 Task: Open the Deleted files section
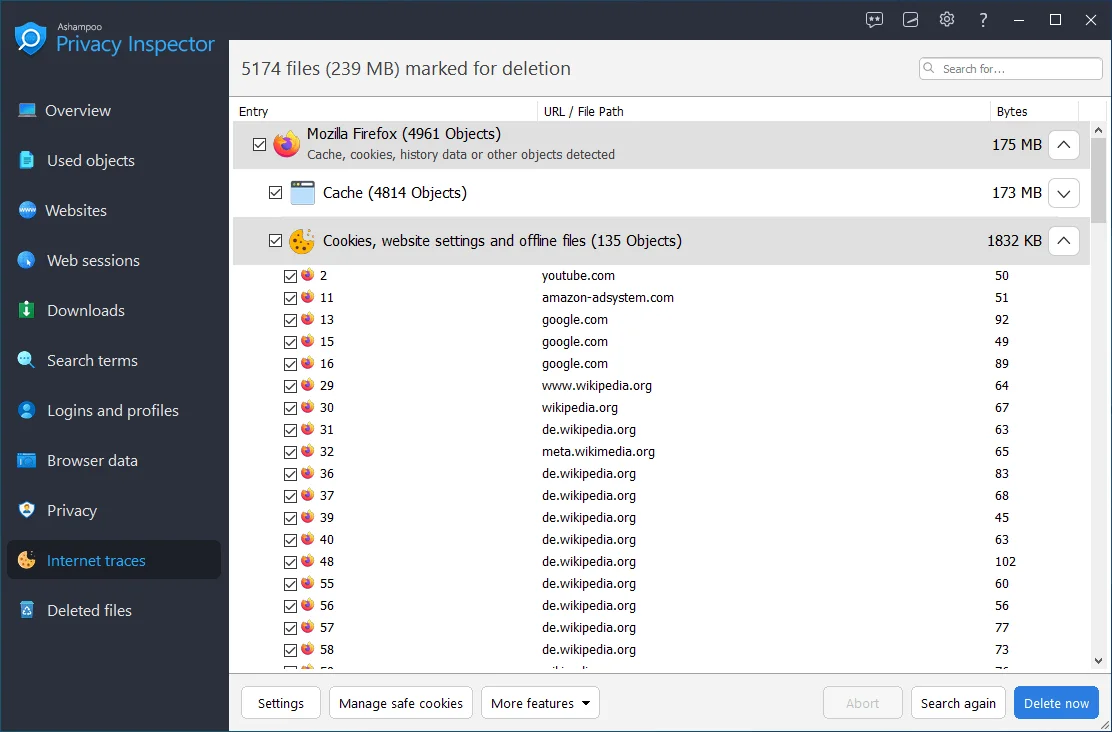click(x=29, y=610)
